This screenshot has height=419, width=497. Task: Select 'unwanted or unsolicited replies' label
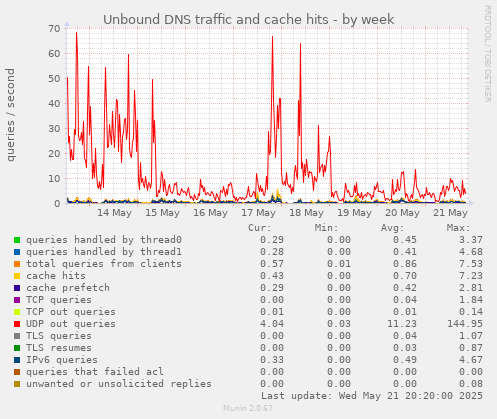click(x=119, y=384)
